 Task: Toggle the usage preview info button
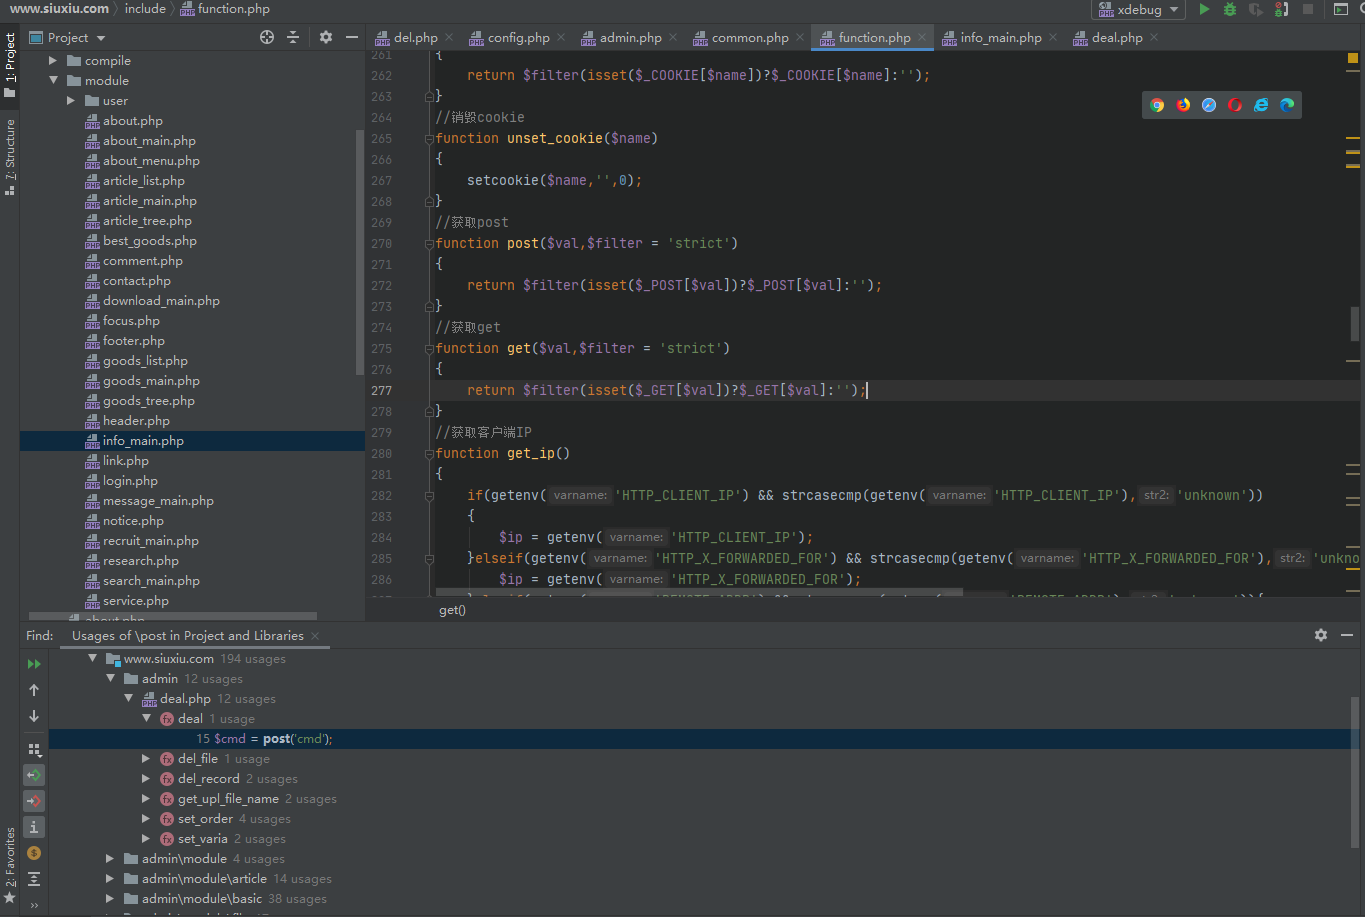pyautogui.click(x=34, y=827)
